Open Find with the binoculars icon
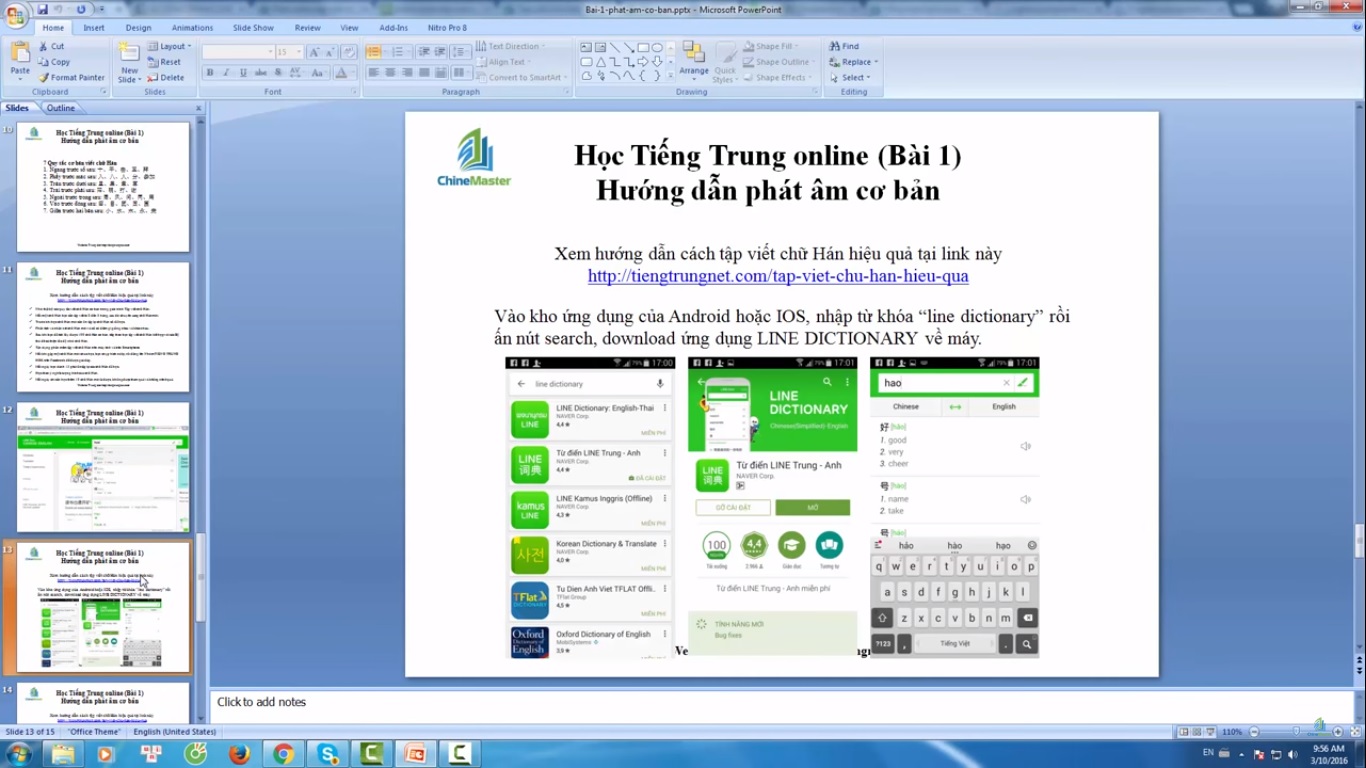 coord(834,46)
